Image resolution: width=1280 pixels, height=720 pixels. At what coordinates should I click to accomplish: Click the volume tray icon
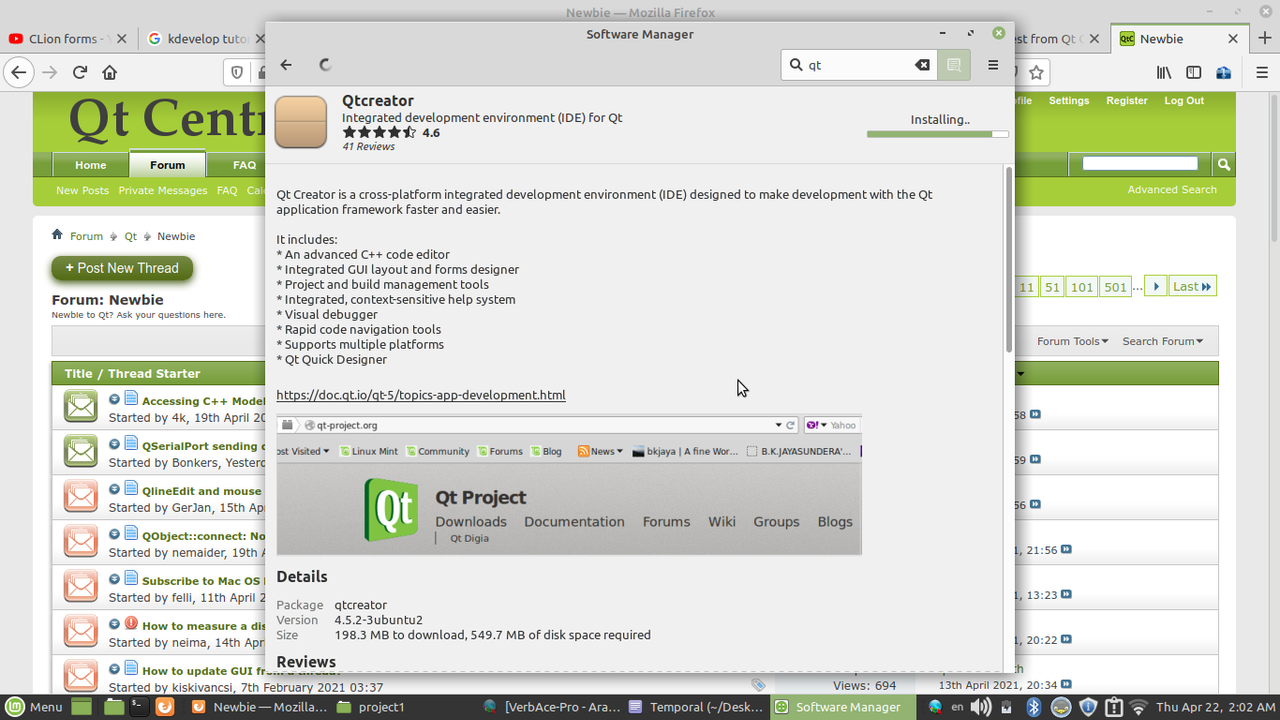click(981, 707)
